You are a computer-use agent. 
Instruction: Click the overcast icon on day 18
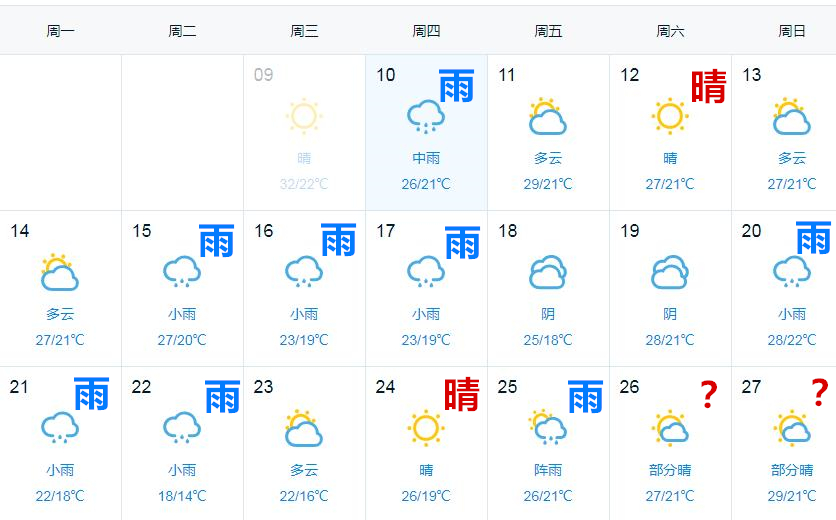[548, 272]
